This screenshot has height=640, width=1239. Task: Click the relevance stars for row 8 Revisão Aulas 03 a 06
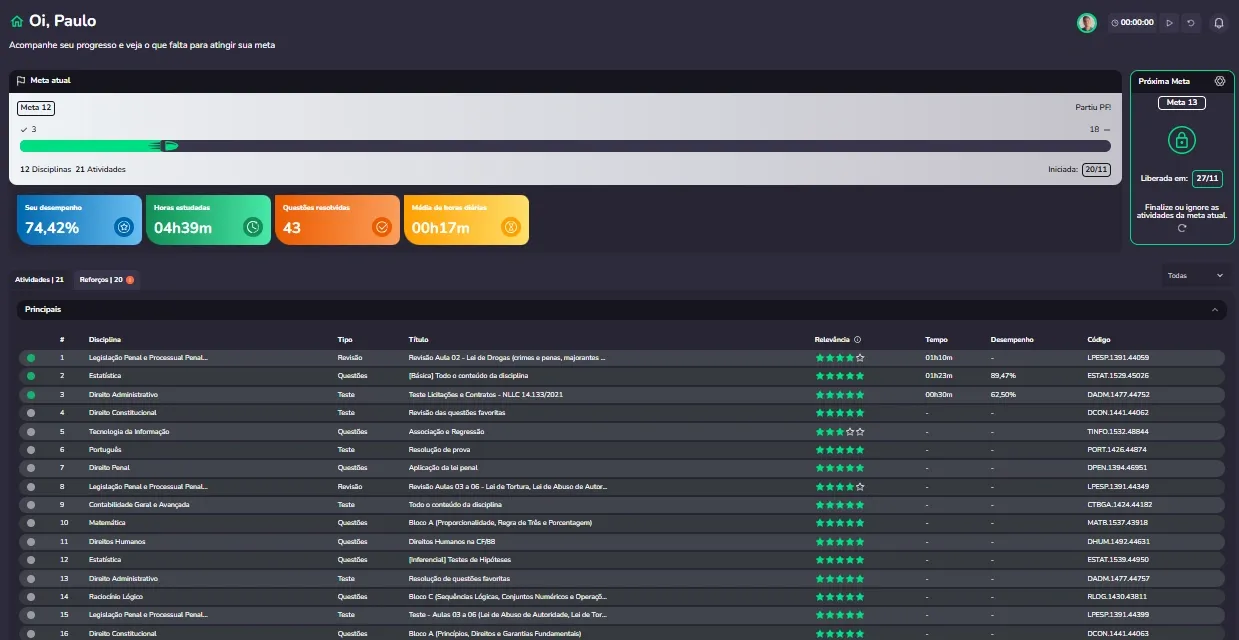coord(840,486)
